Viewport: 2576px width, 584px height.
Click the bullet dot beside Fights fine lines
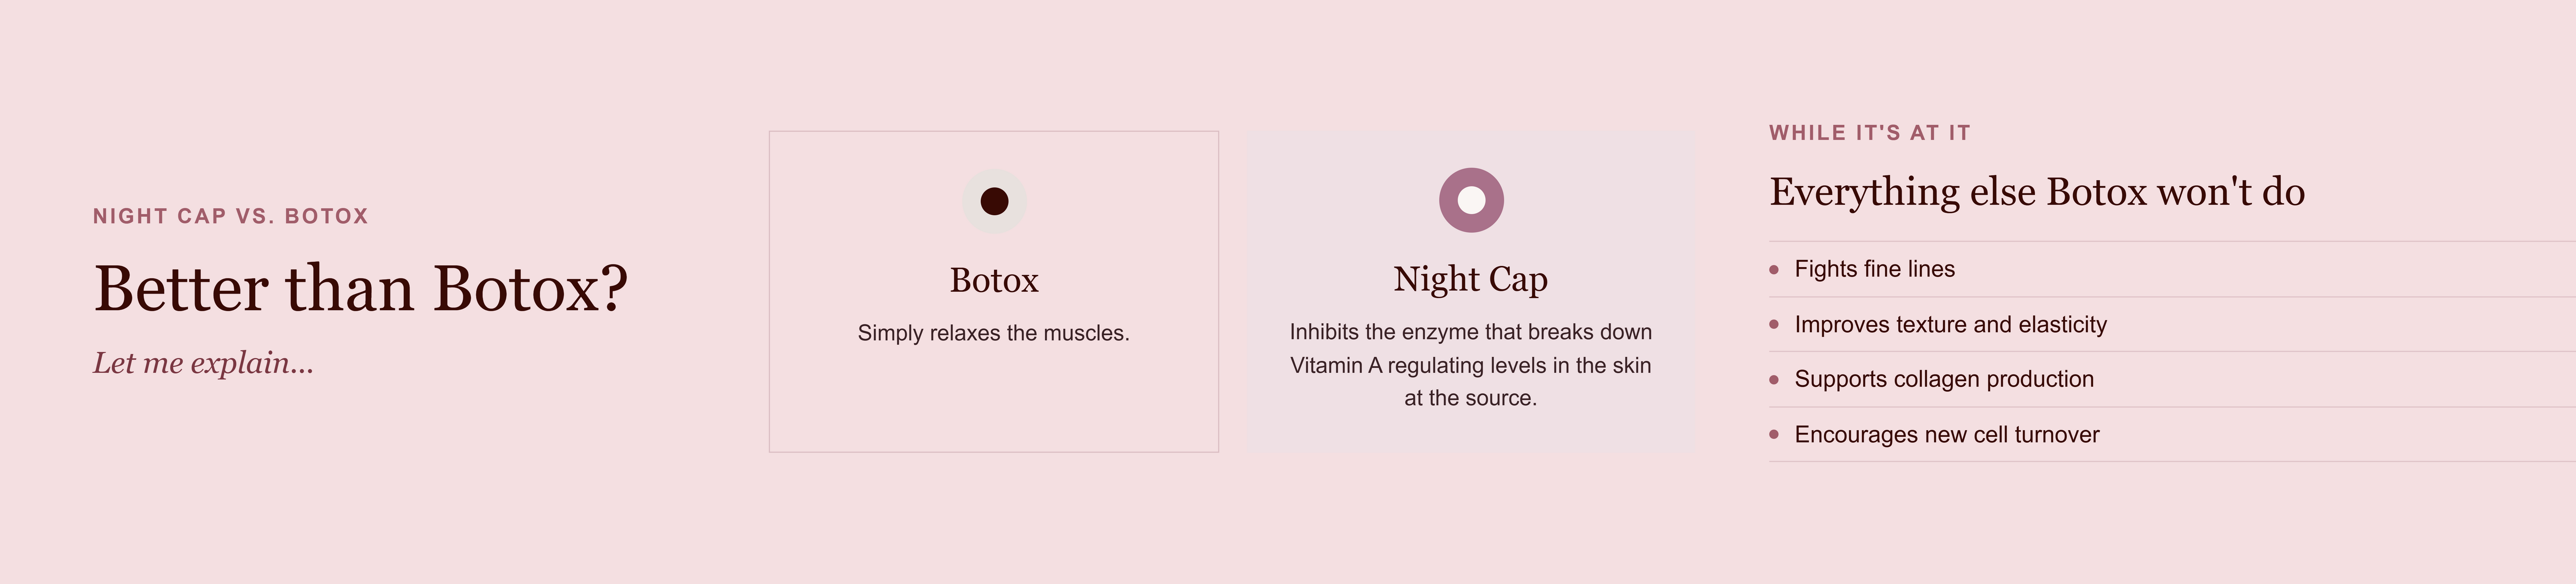click(1774, 269)
